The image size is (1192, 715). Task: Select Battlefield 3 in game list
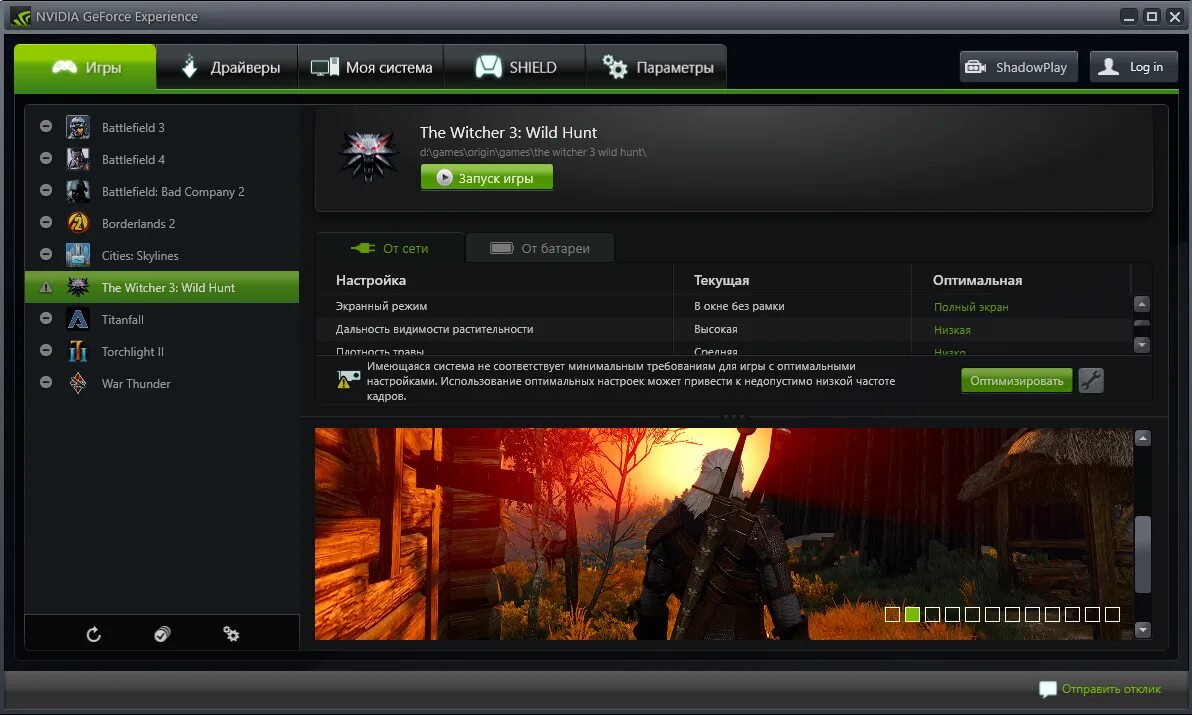[162, 128]
